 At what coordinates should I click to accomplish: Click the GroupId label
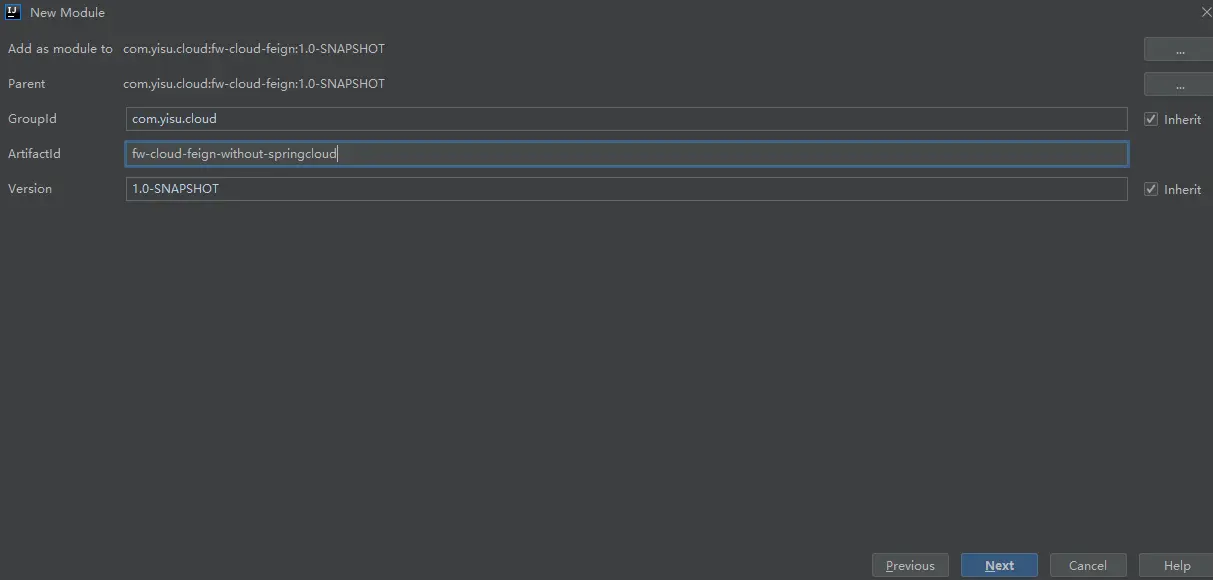coord(32,119)
